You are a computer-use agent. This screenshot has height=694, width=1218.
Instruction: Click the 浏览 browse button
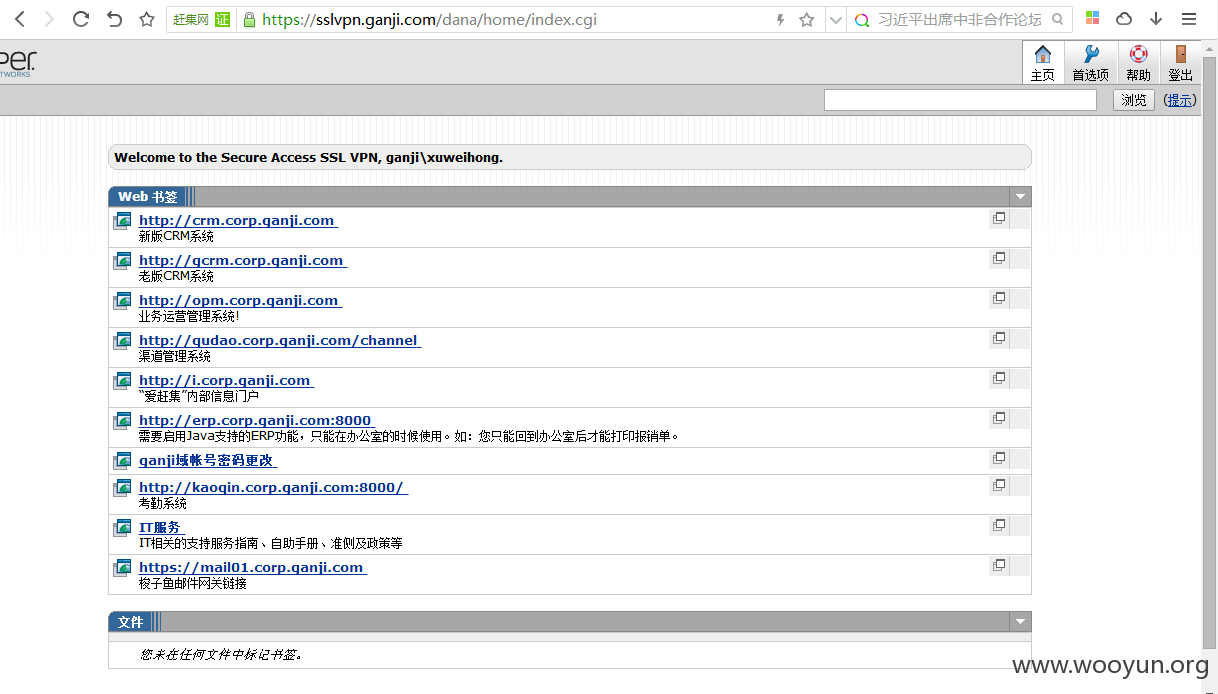tap(1134, 100)
